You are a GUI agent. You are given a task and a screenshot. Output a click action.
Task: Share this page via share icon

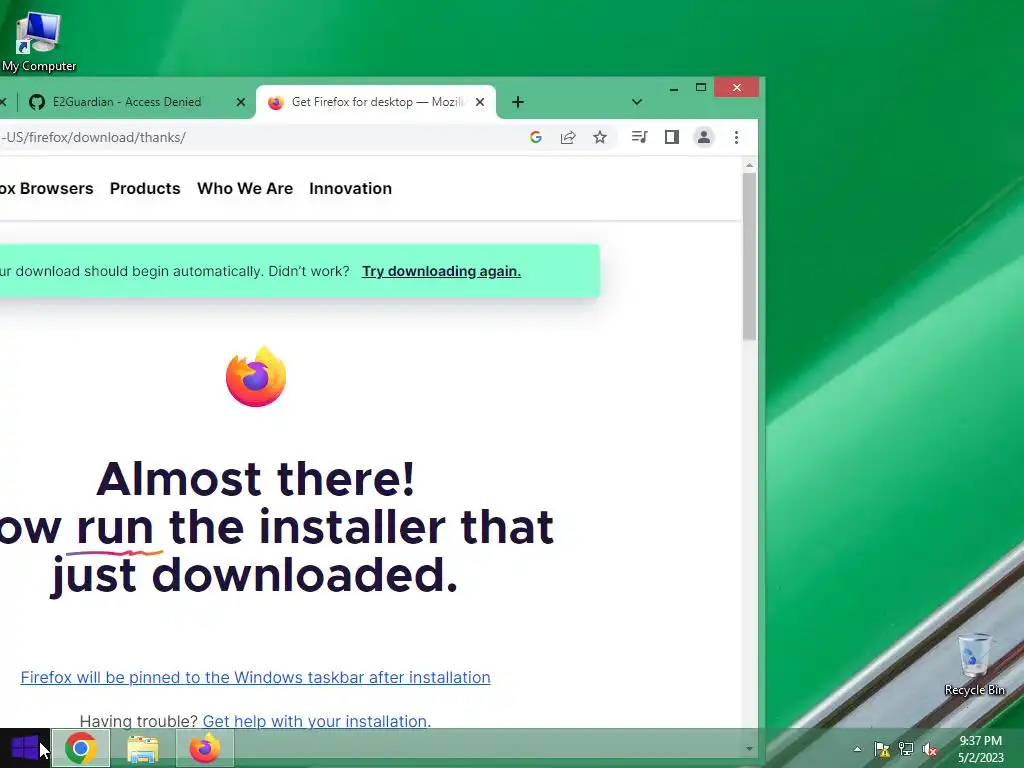(x=568, y=137)
